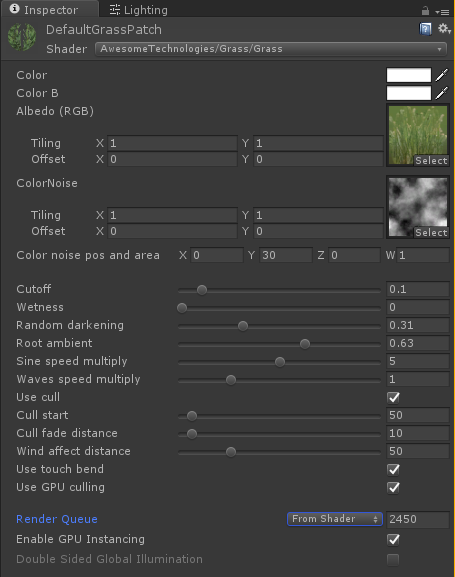
Task: Click the Root ambient slider handle
Action: [x=305, y=344]
